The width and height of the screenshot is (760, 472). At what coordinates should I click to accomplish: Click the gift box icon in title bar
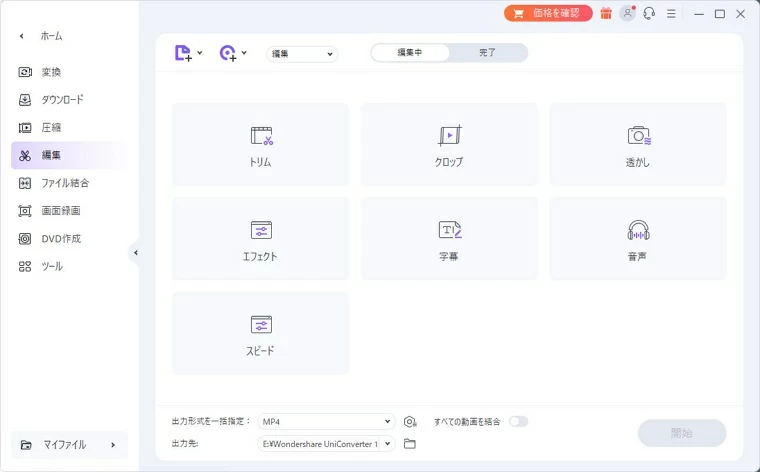click(606, 13)
